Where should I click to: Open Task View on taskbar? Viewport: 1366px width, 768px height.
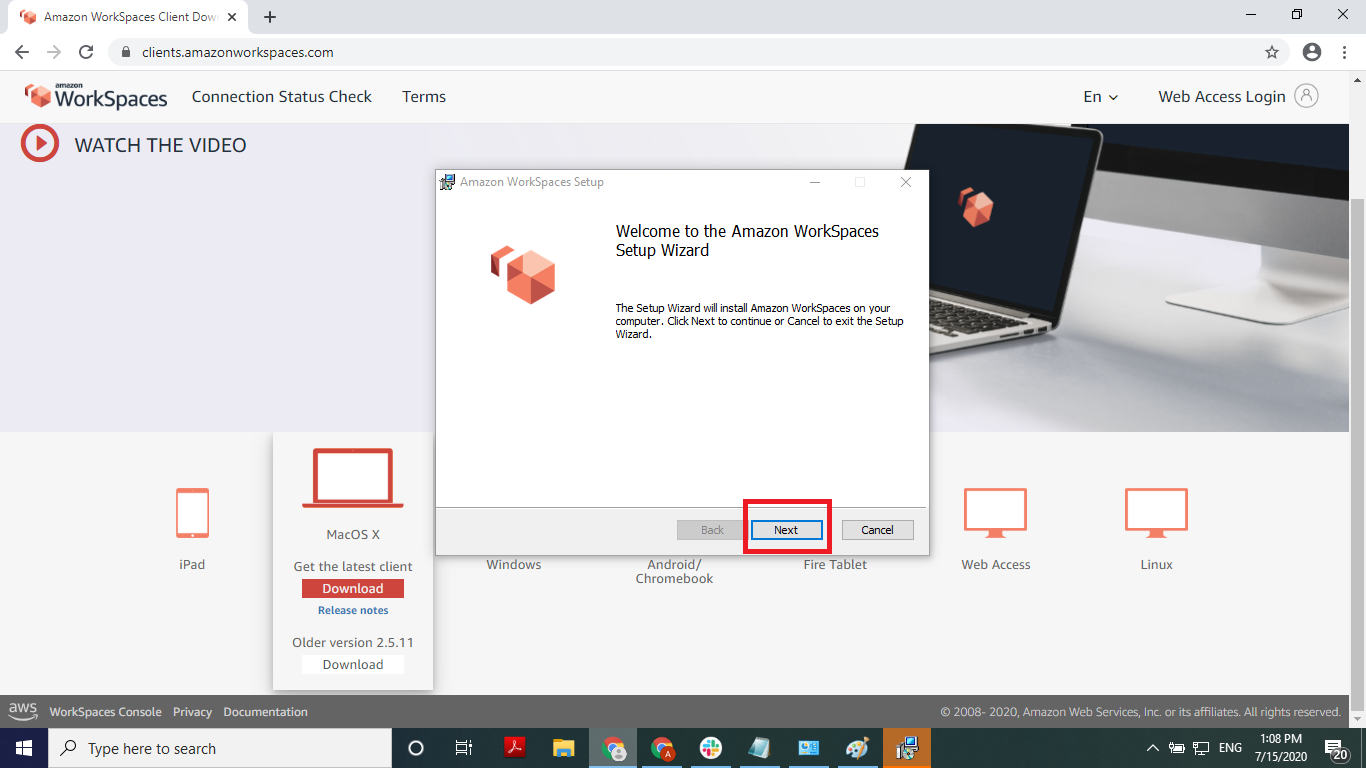point(464,748)
